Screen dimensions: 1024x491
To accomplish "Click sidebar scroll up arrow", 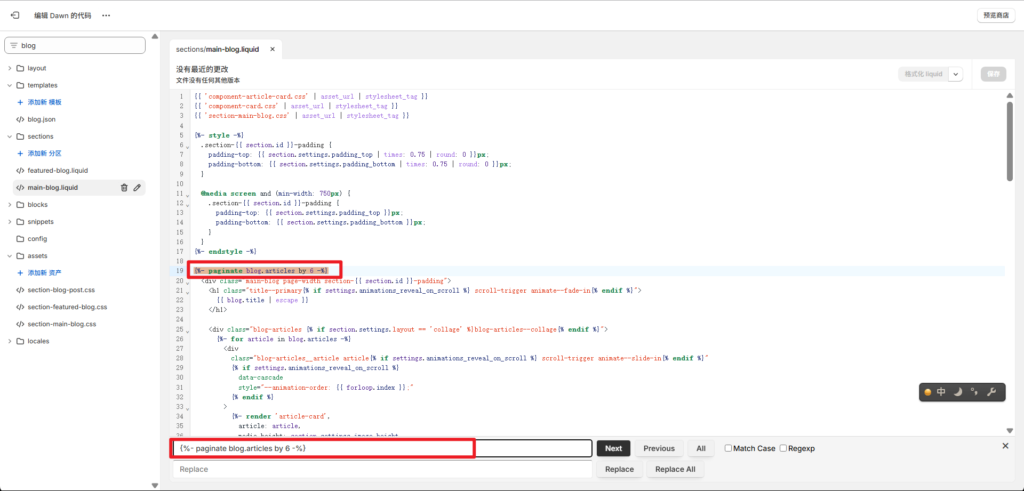I will [155, 37].
